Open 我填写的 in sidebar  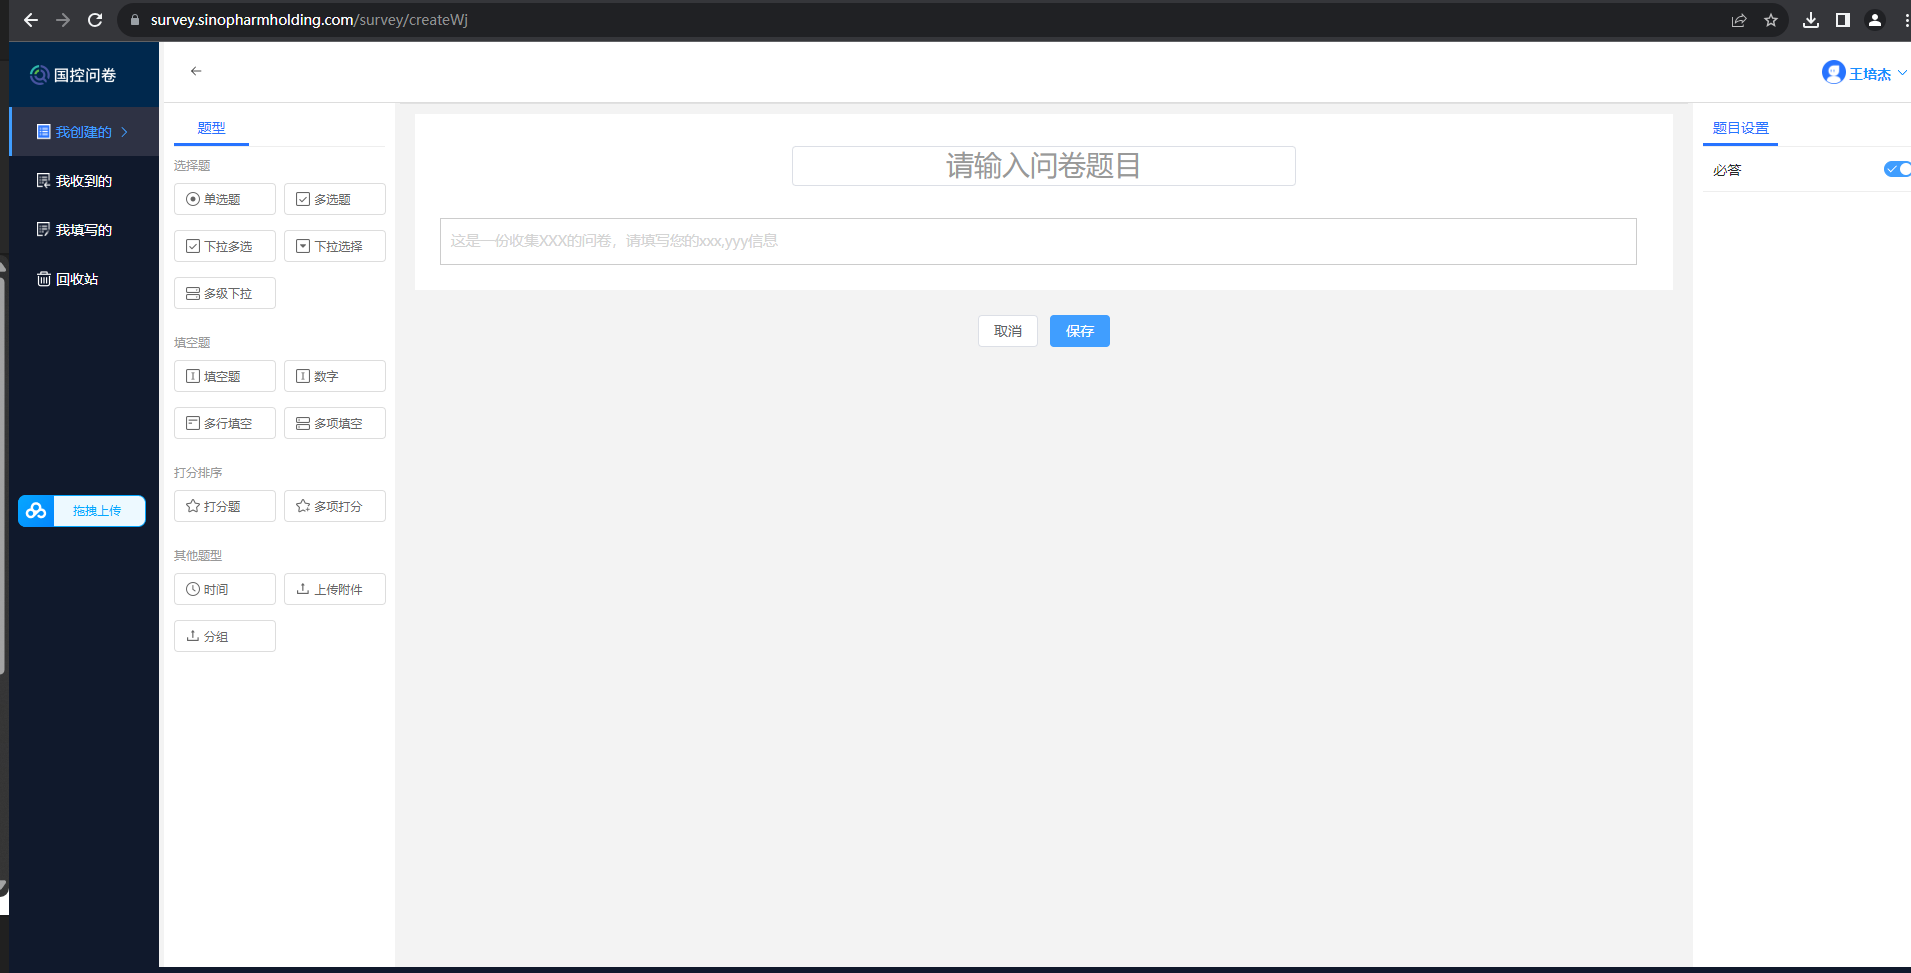pyautogui.click(x=84, y=230)
